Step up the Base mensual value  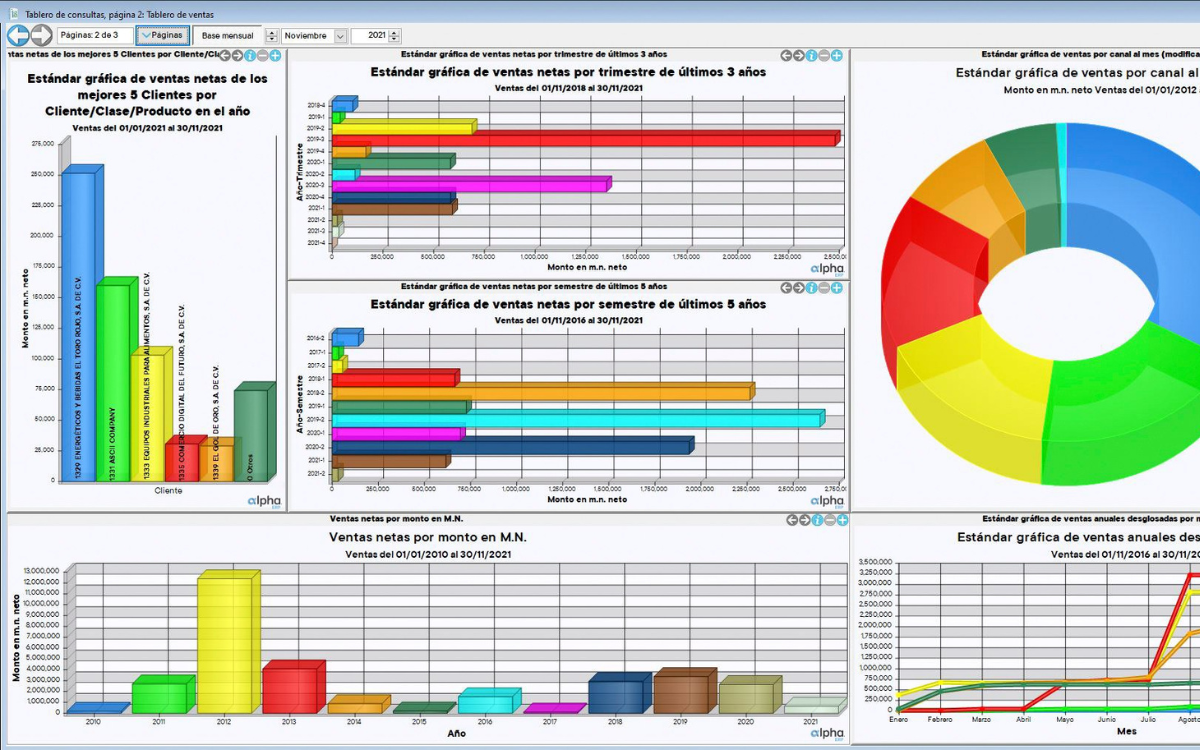click(270, 30)
